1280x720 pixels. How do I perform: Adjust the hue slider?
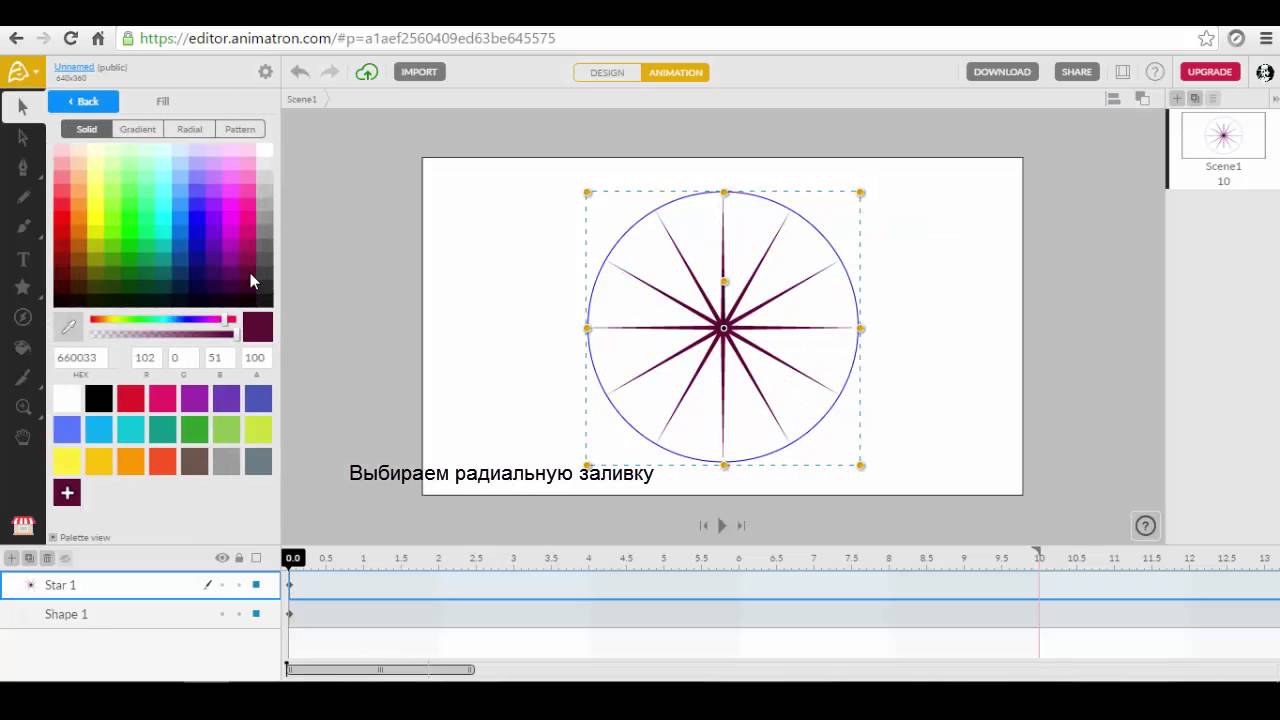coord(163,320)
